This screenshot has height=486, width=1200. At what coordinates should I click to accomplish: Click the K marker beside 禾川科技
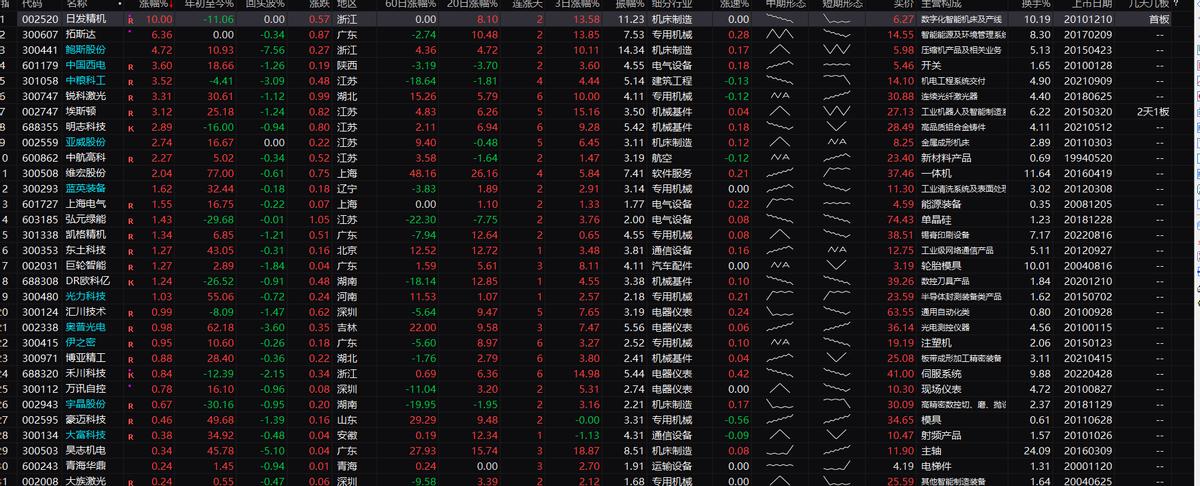click(130, 373)
